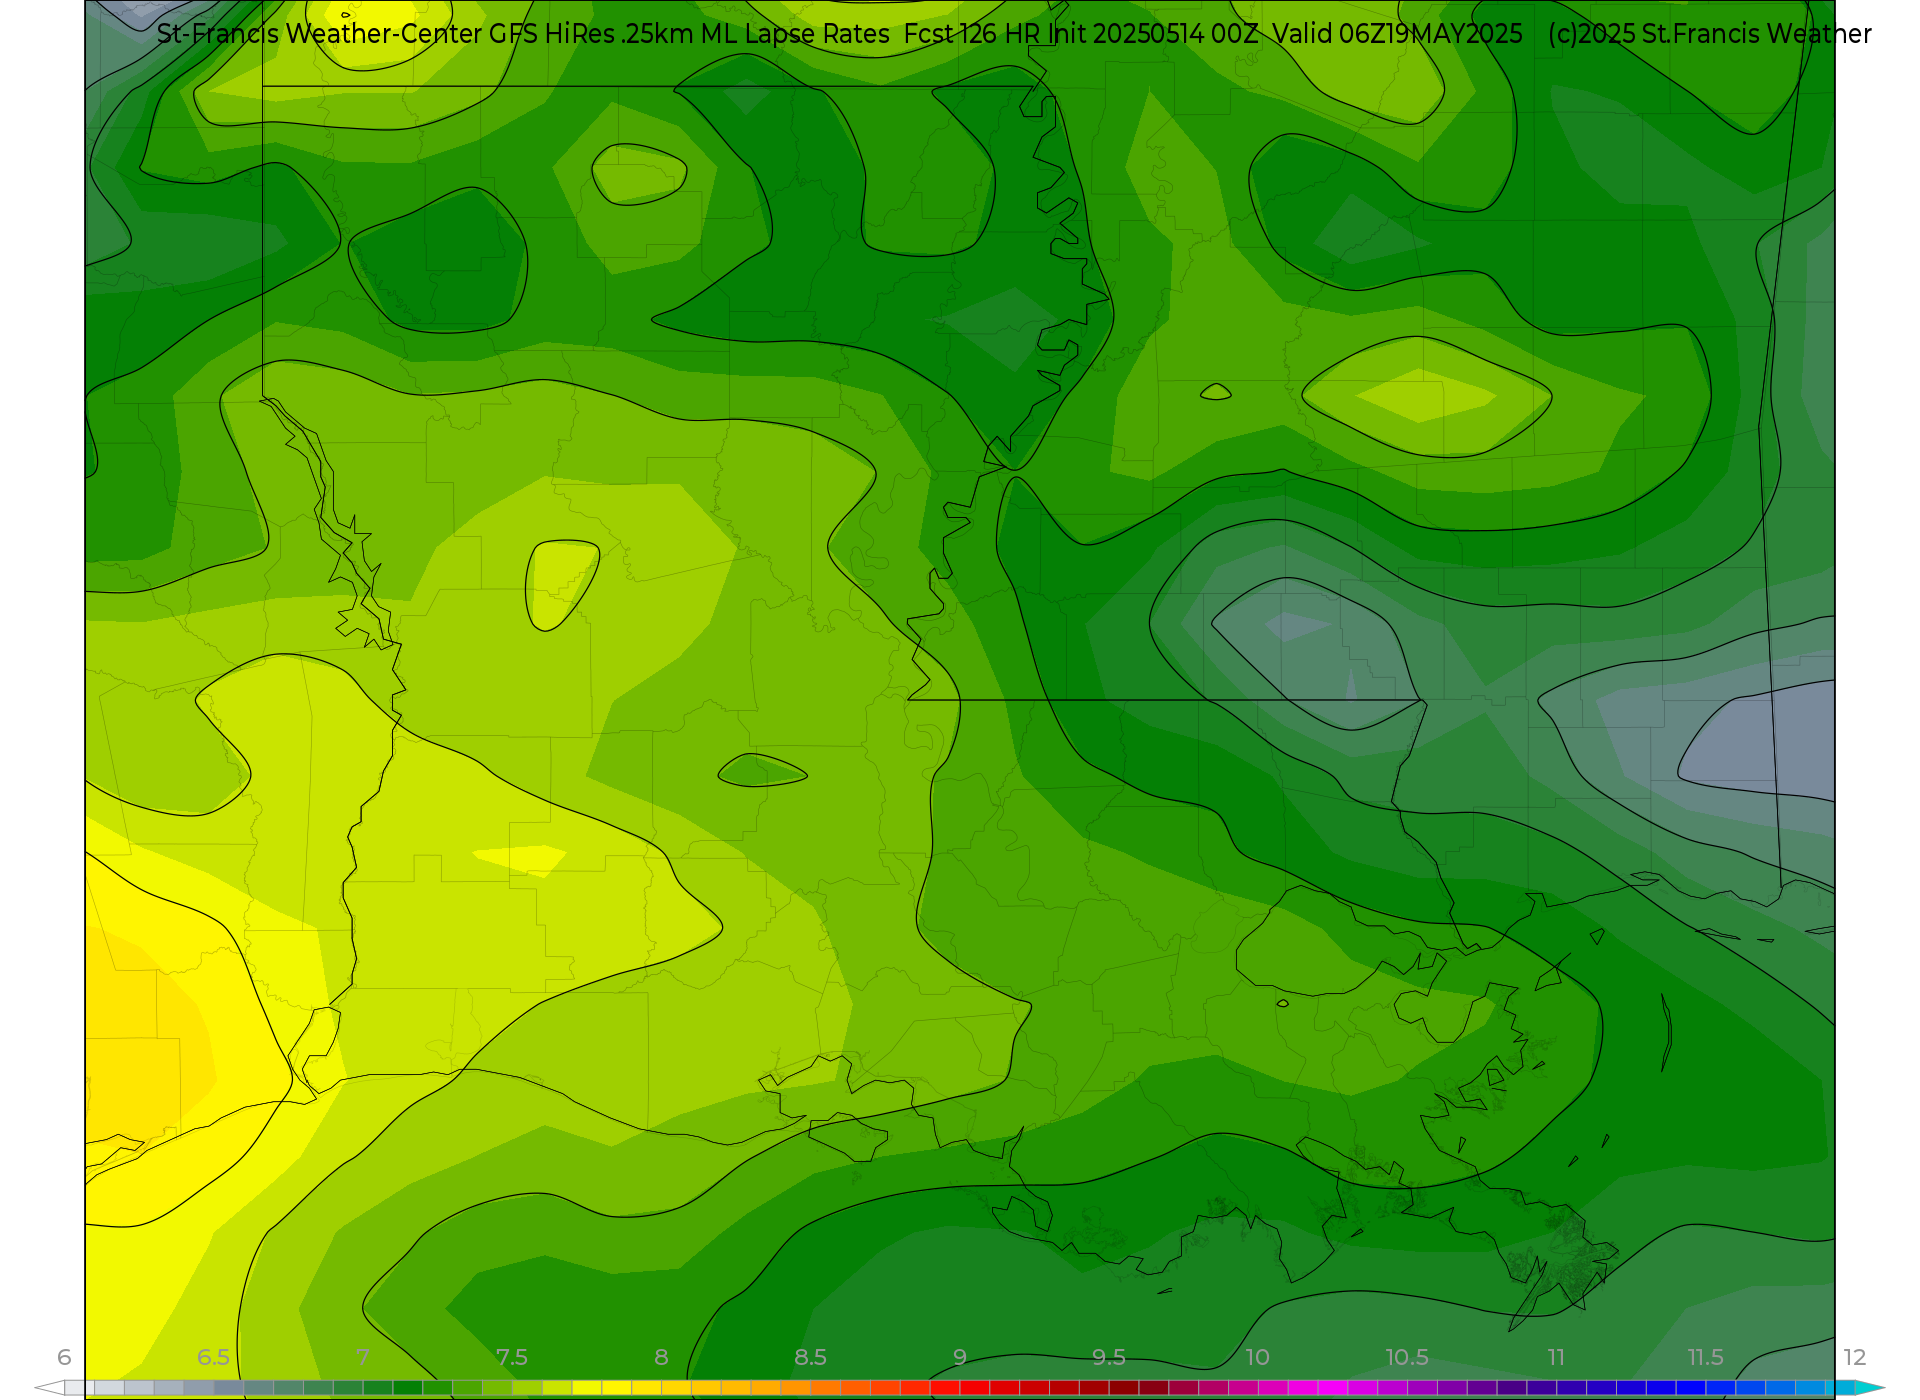
Task: Select the 11 tick label on the legend
Action: [1556, 1357]
